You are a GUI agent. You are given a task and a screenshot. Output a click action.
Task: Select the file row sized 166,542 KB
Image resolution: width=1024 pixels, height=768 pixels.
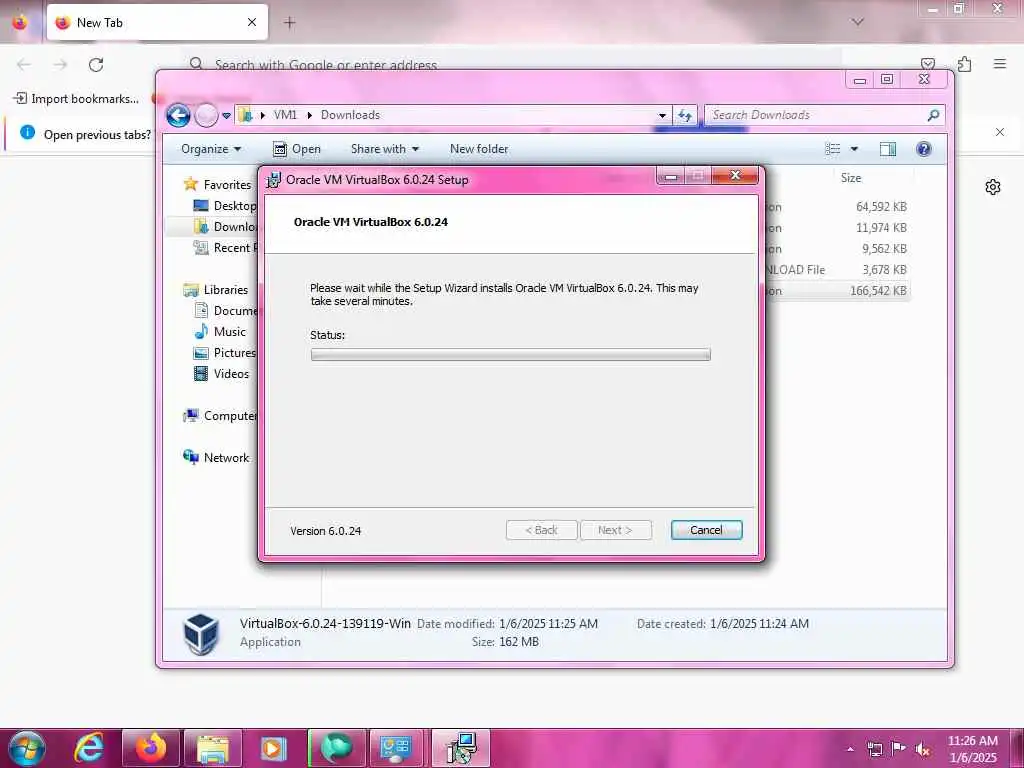(837, 291)
